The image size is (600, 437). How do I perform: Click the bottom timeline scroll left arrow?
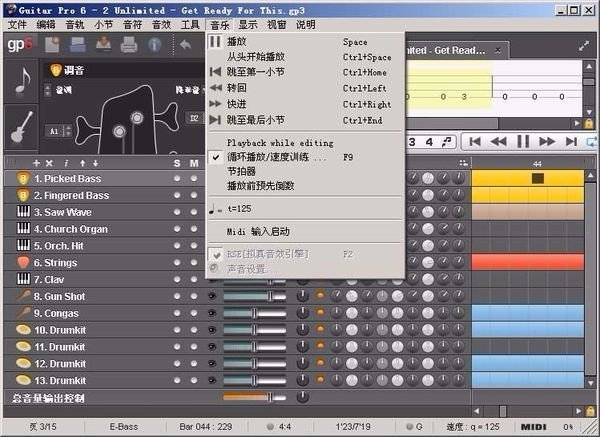pos(477,412)
